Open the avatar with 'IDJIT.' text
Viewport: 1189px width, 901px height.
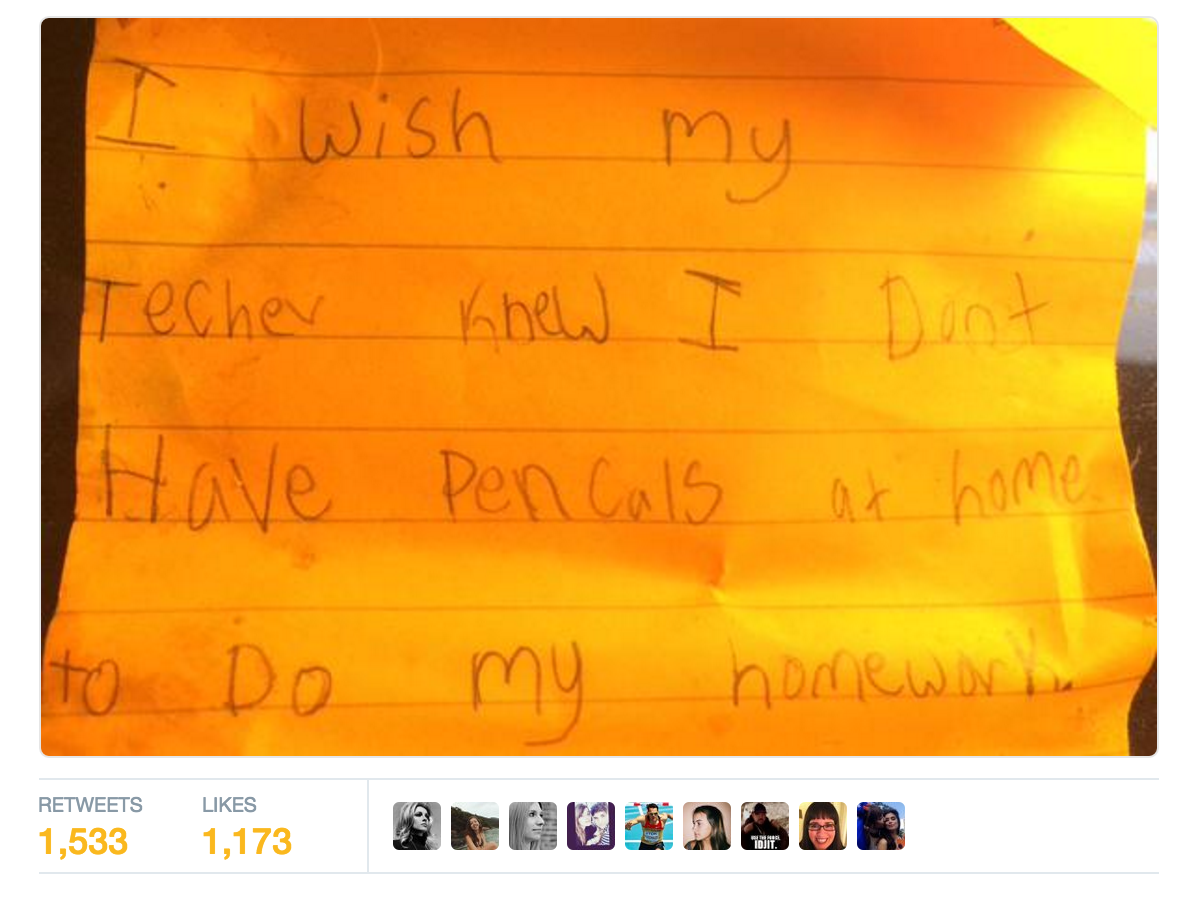click(x=764, y=826)
